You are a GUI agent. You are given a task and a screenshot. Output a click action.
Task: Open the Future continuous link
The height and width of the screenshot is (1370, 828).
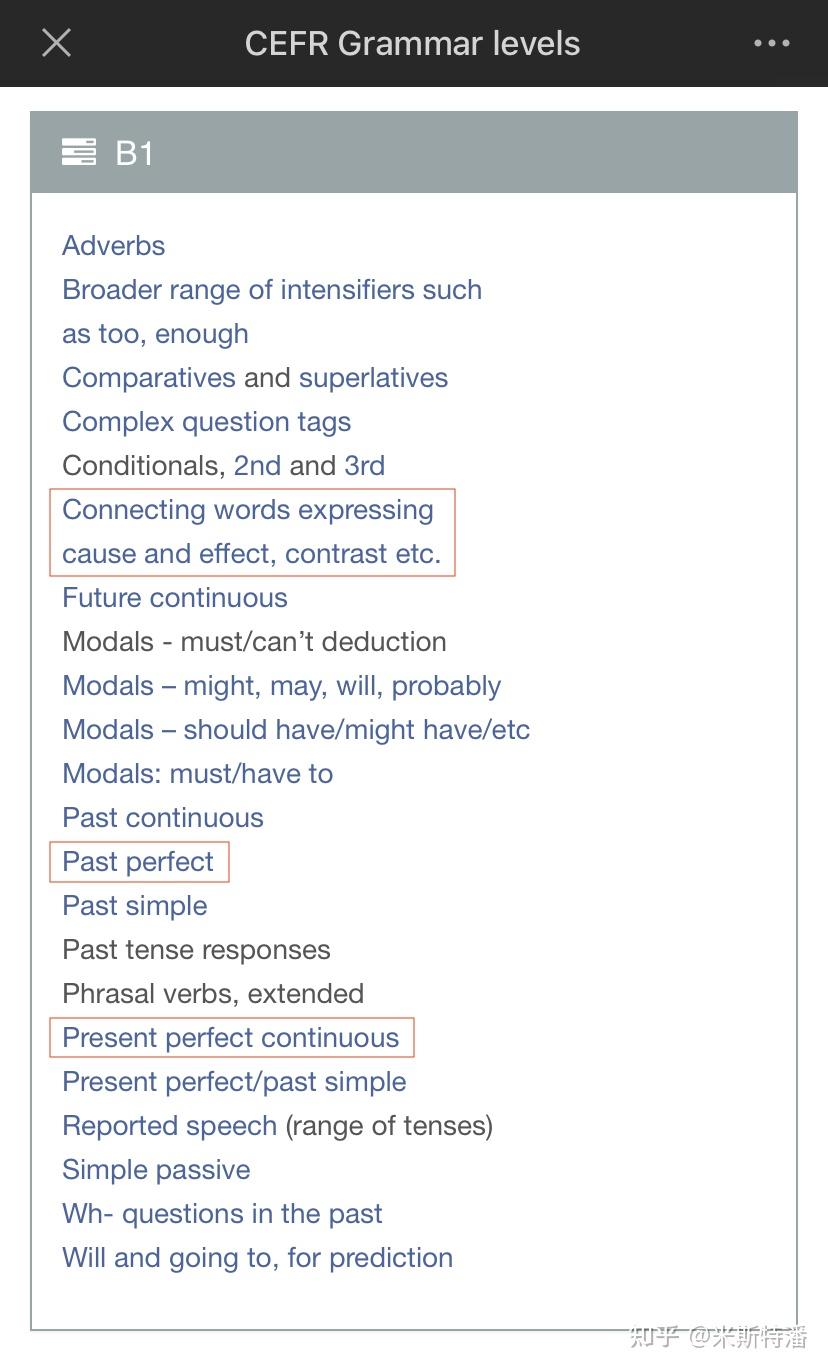click(175, 598)
